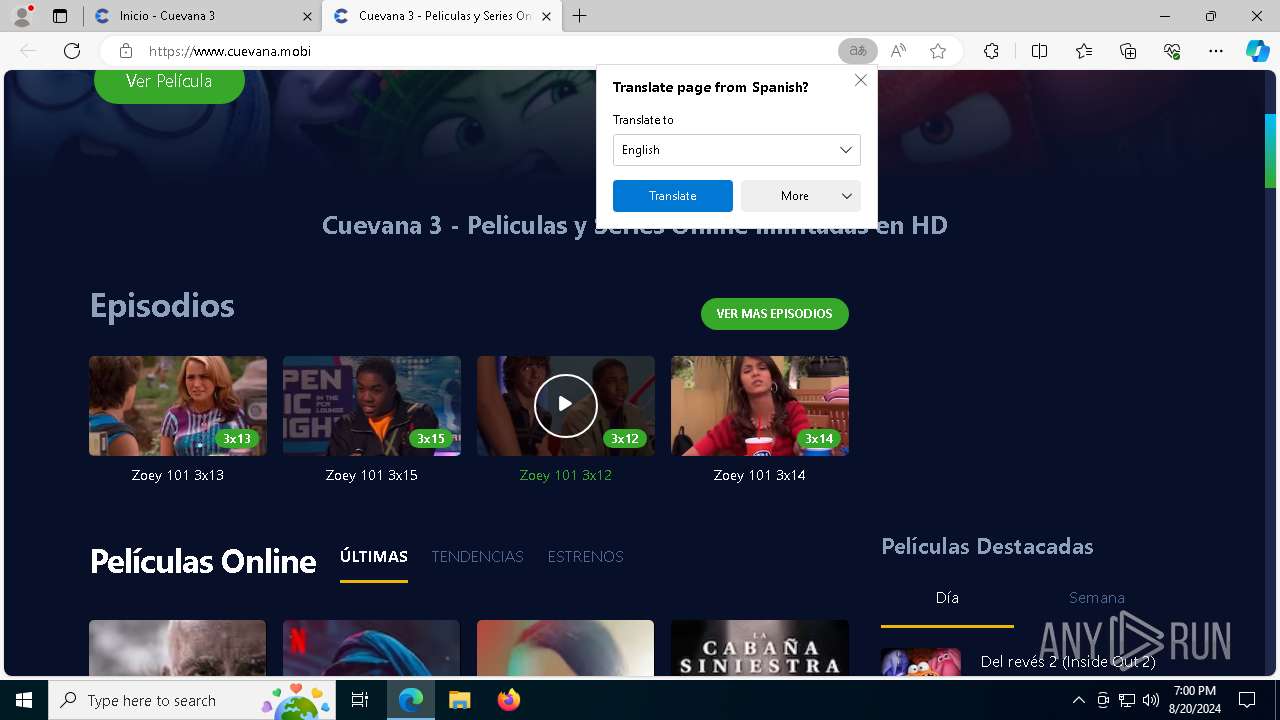The image size is (1280, 720).
Task: Reload the page with the refresh icon
Action: coord(72,51)
